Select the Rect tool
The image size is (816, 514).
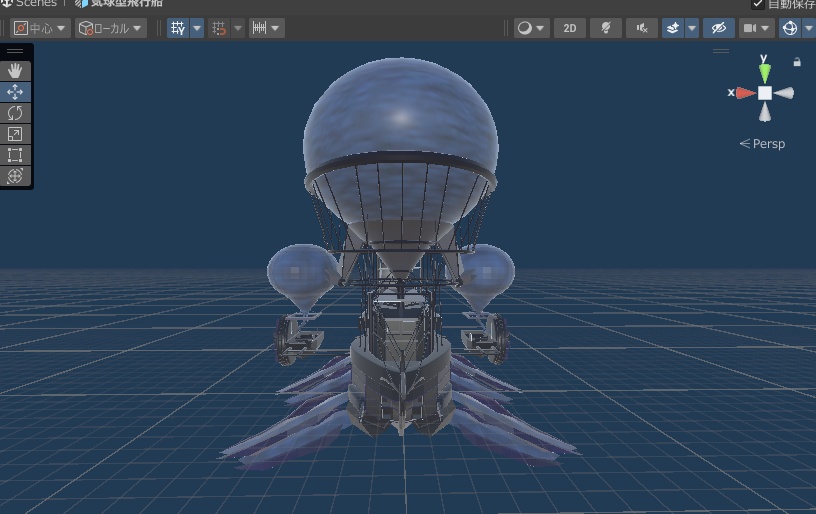pos(15,155)
